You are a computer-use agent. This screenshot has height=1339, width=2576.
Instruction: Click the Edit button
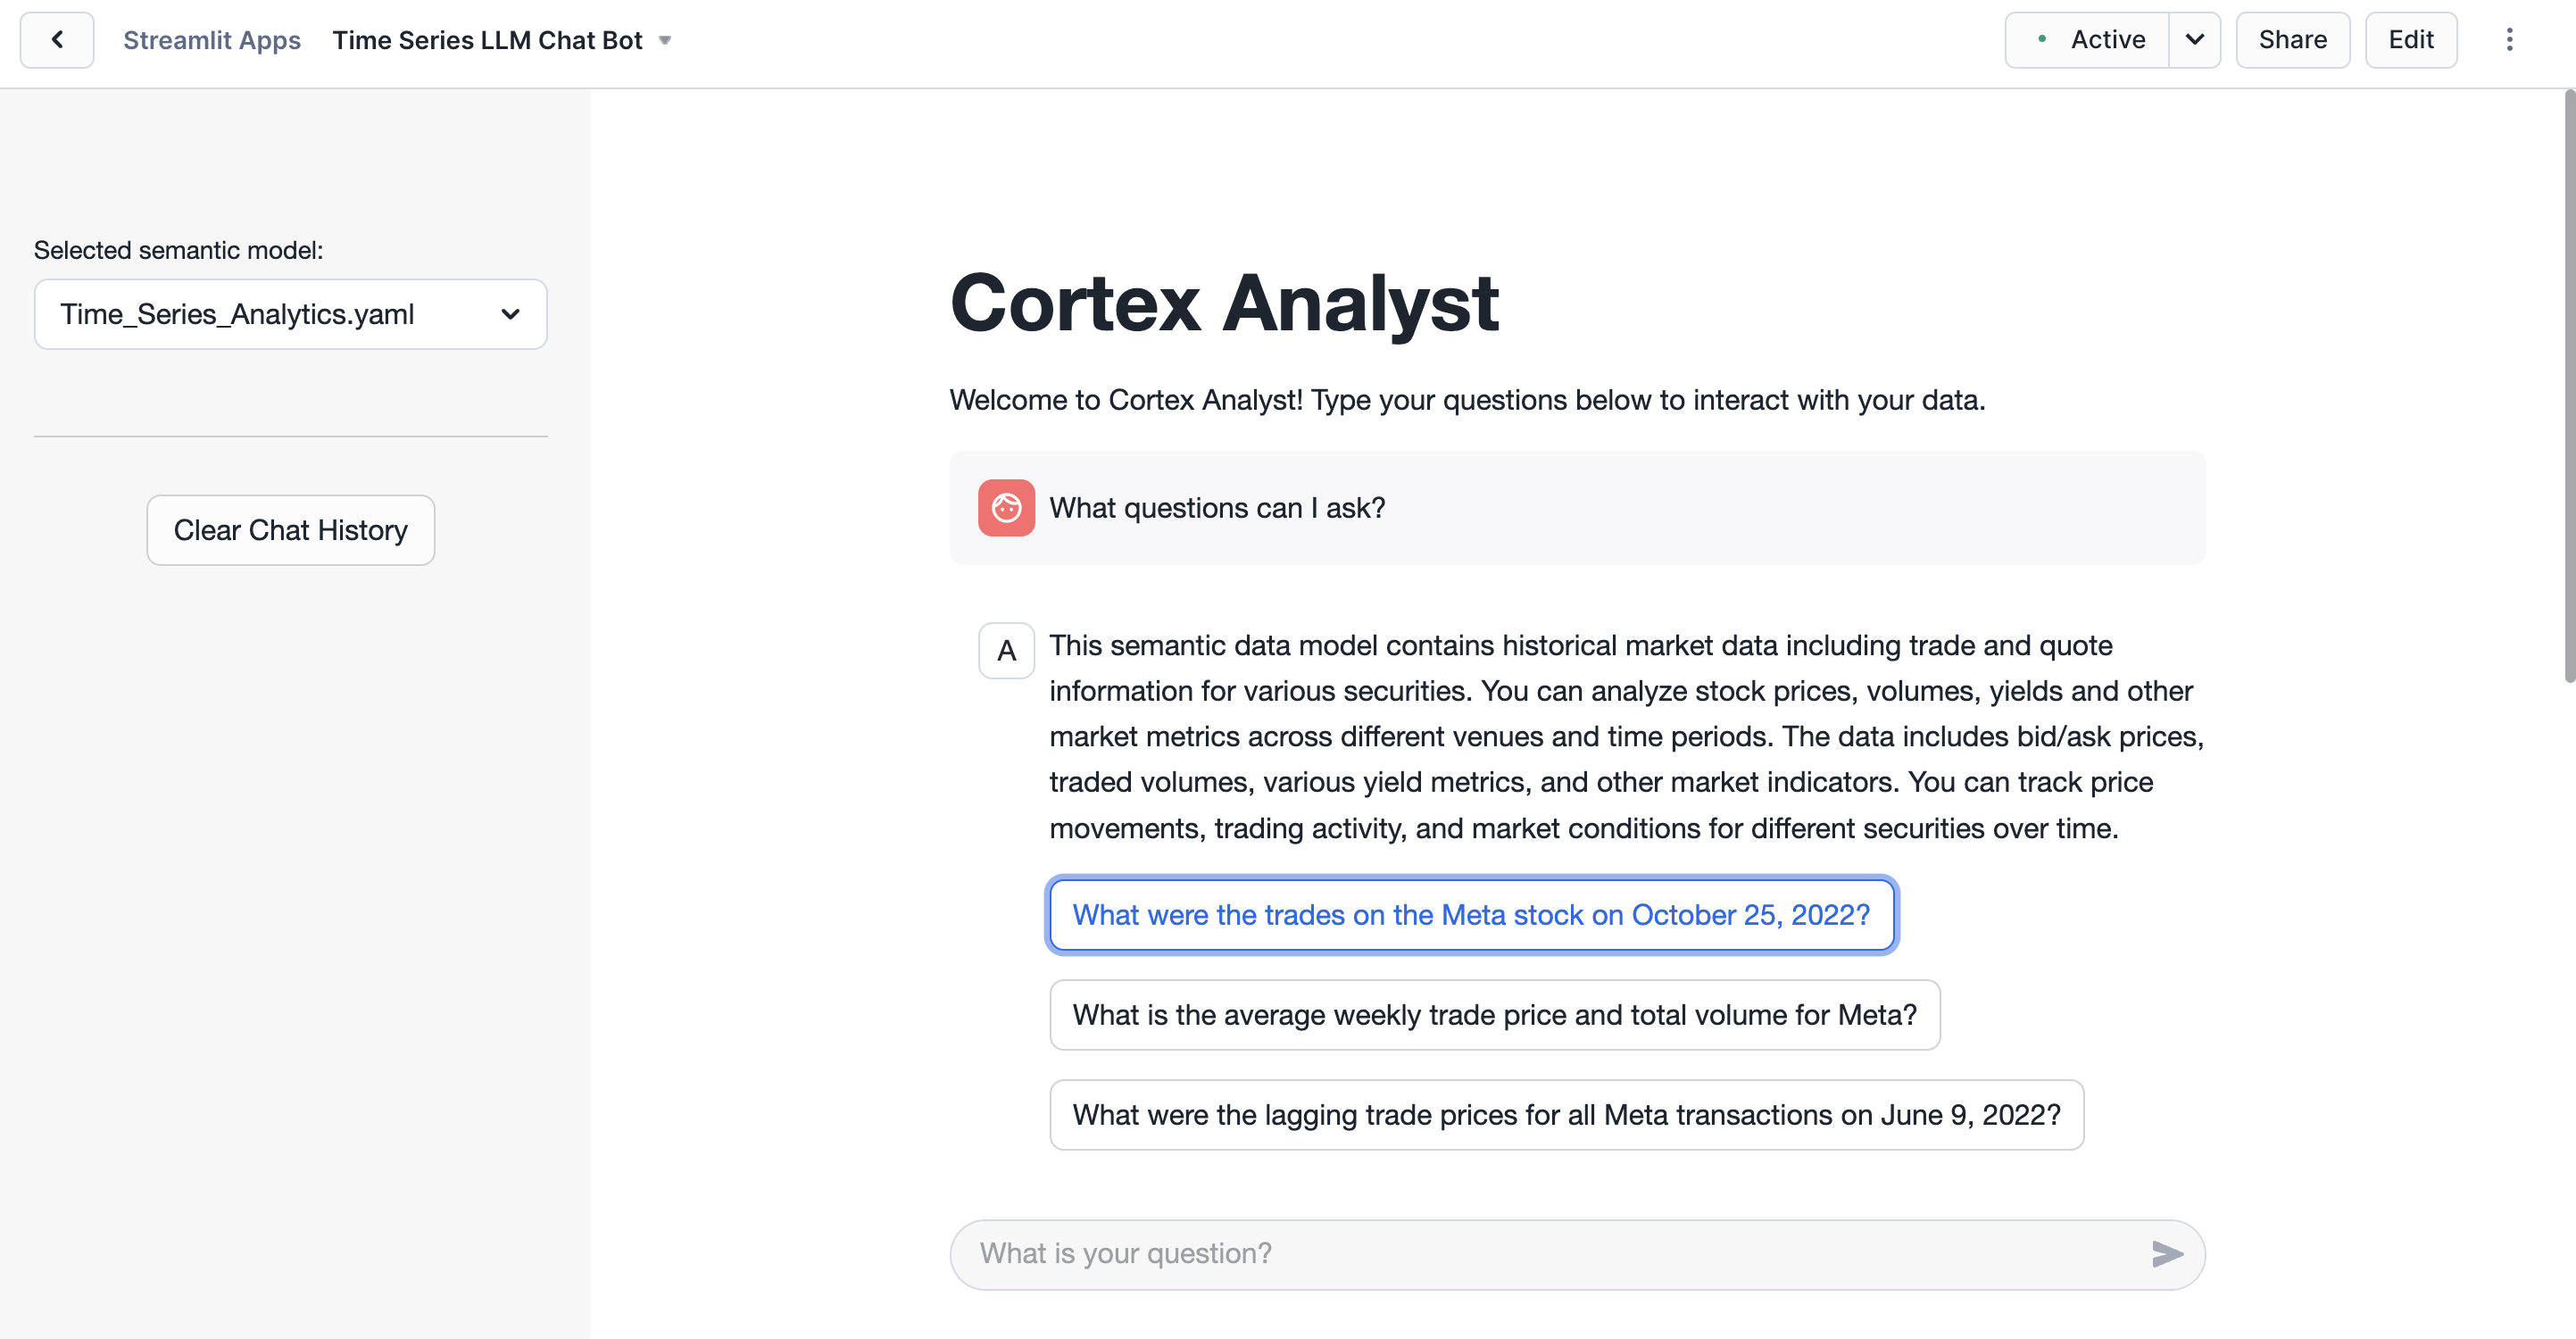(x=2410, y=40)
